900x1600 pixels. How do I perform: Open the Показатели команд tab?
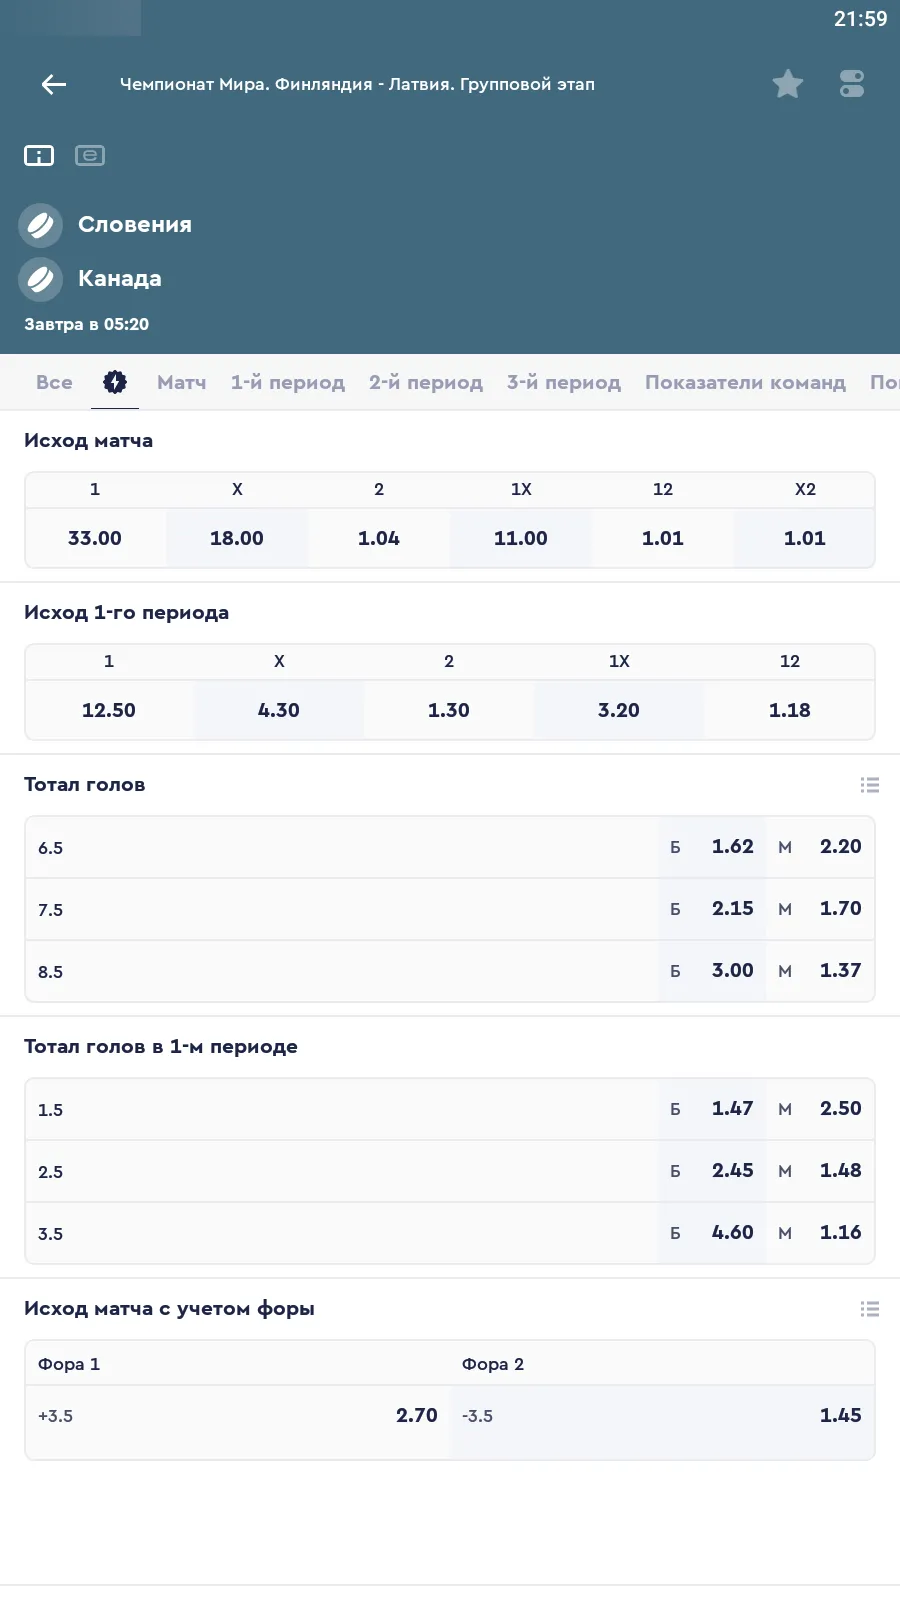(745, 382)
